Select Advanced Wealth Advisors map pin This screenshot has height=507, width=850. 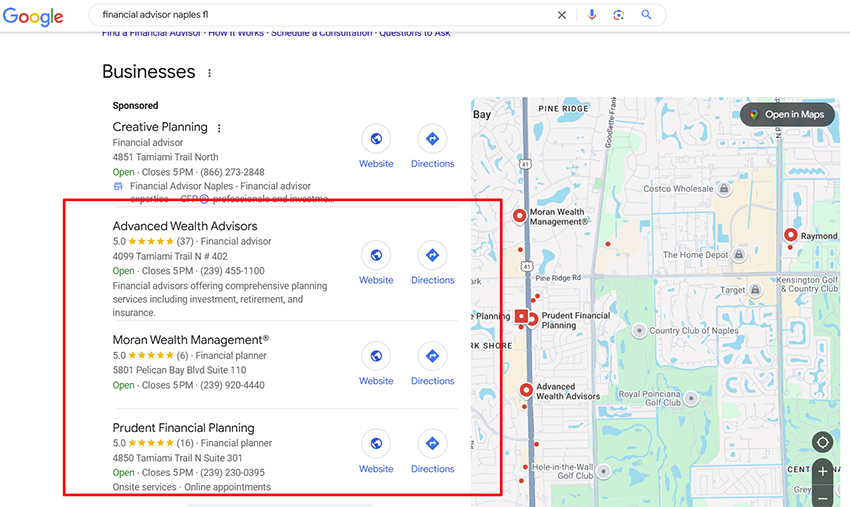point(526,390)
